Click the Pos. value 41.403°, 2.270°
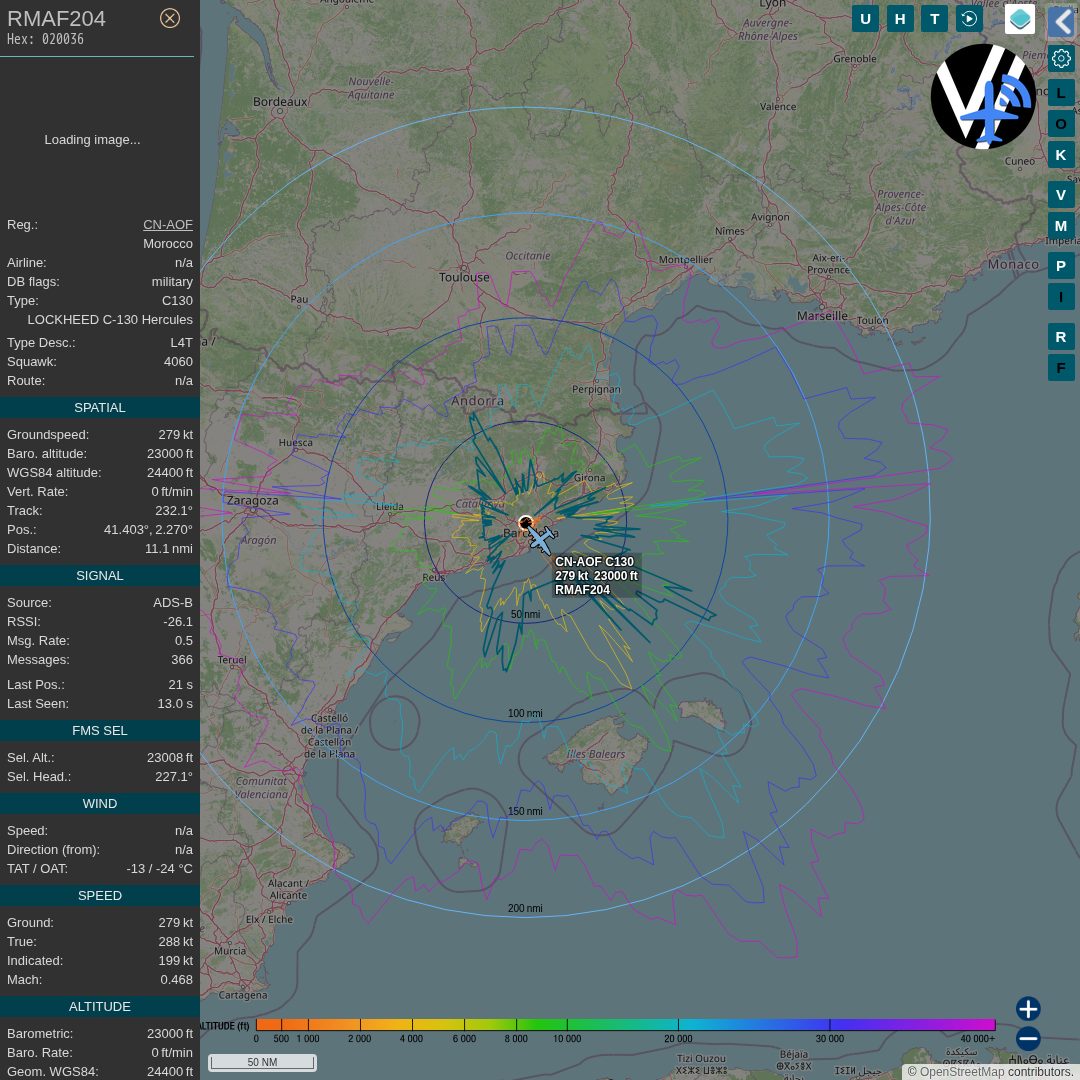 coord(148,530)
